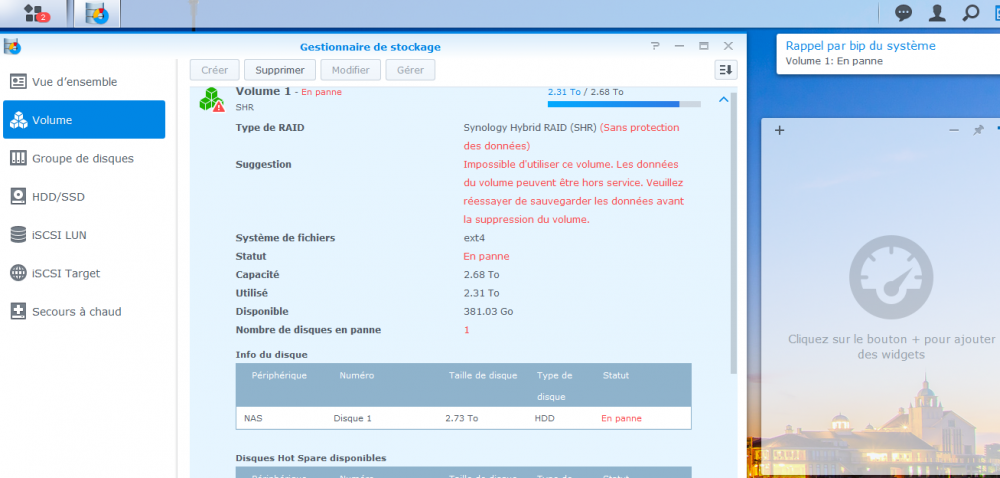1000x478 pixels.
Task: Select the Disque 1 table cell
Action: pyautogui.click(x=352, y=419)
